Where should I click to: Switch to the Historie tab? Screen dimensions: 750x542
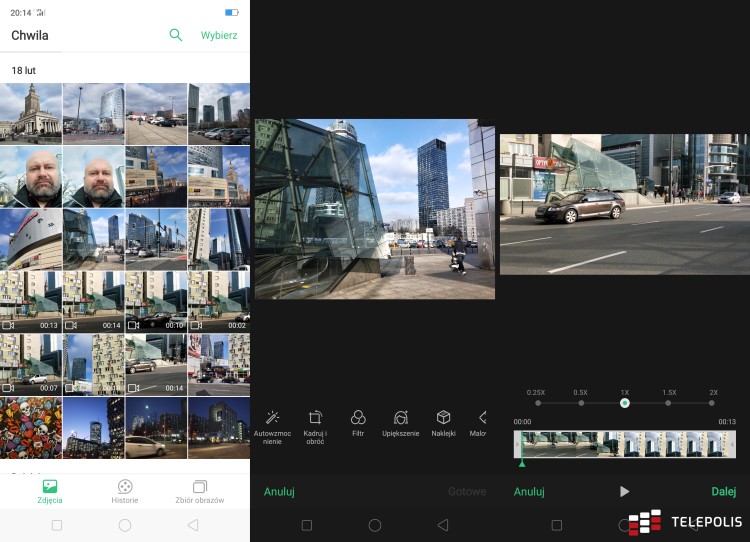[125, 491]
